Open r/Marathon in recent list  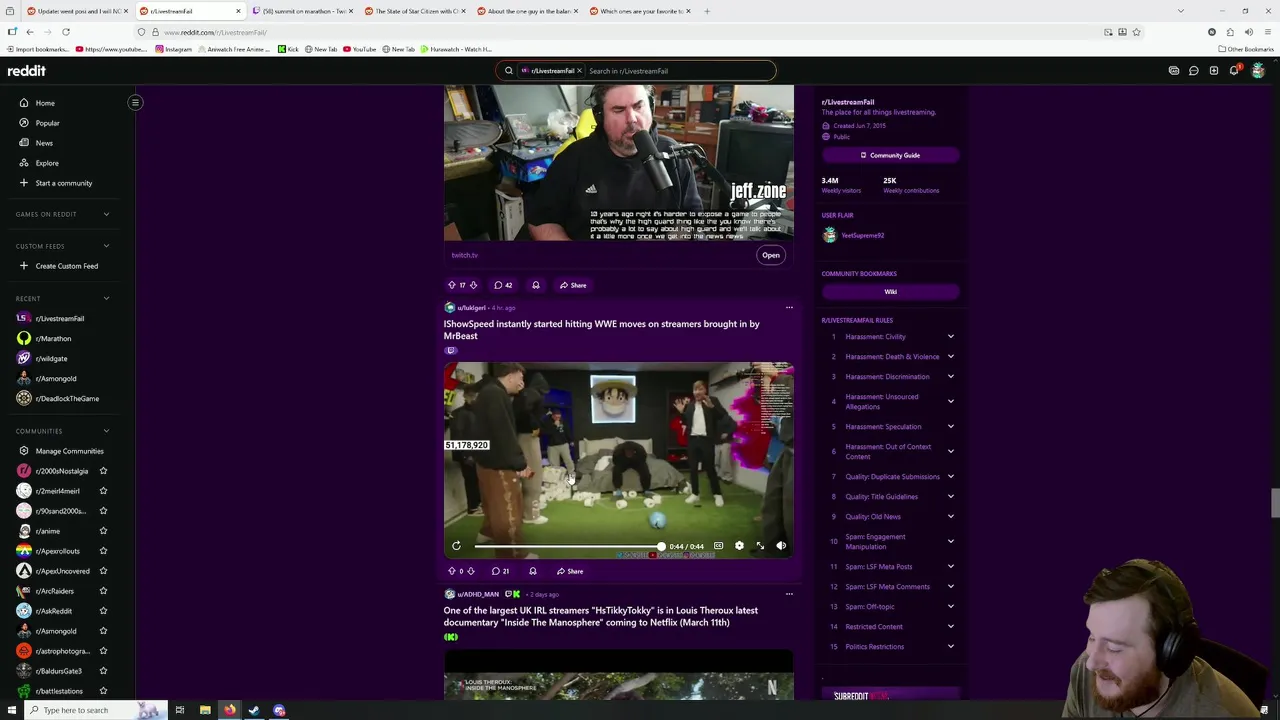pyautogui.click(x=53, y=338)
